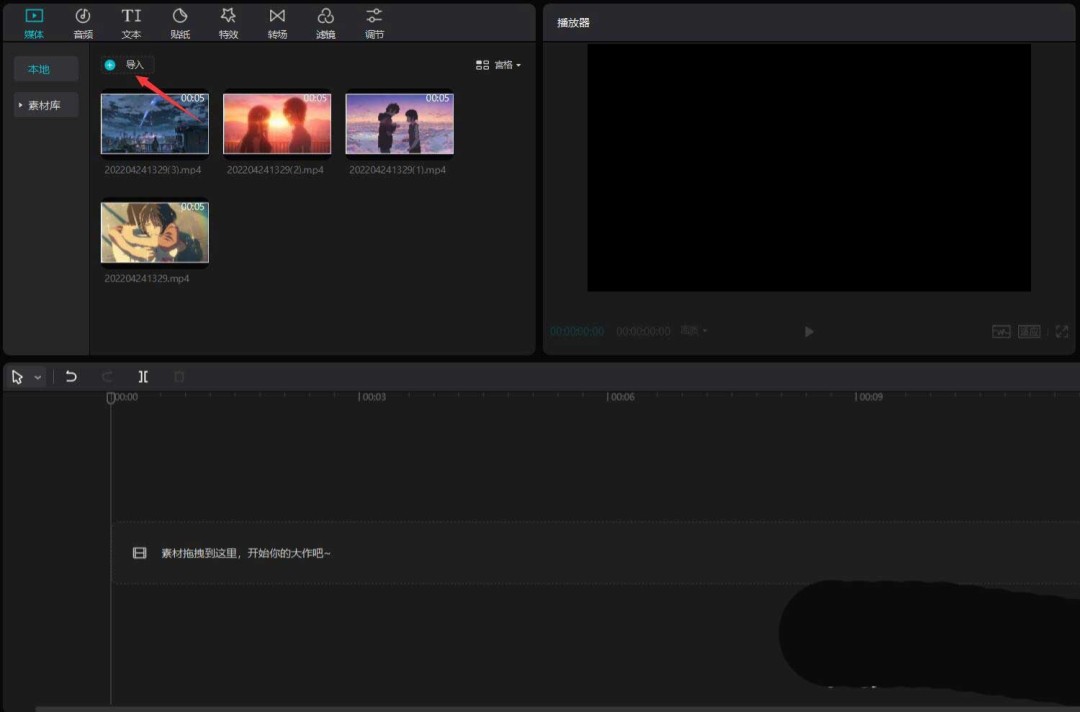Switch the media library to grid view
This screenshot has width=1080, height=712.
coord(482,64)
